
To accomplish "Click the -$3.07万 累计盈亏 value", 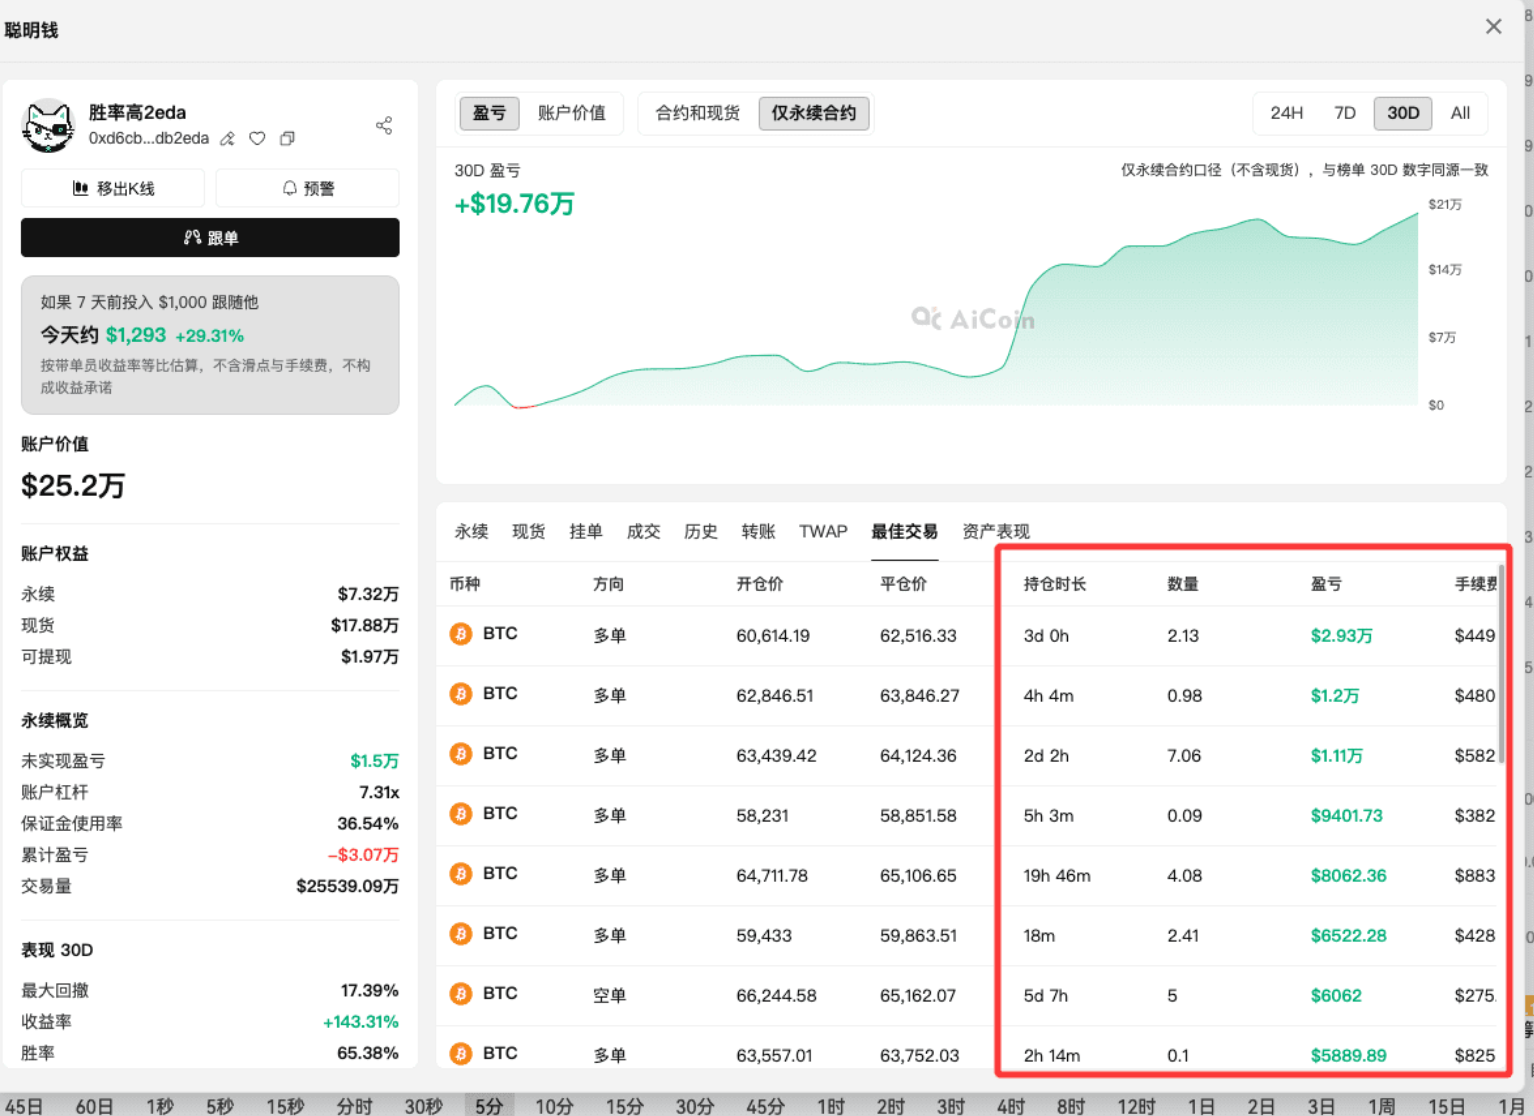I will tap(363, 855).
